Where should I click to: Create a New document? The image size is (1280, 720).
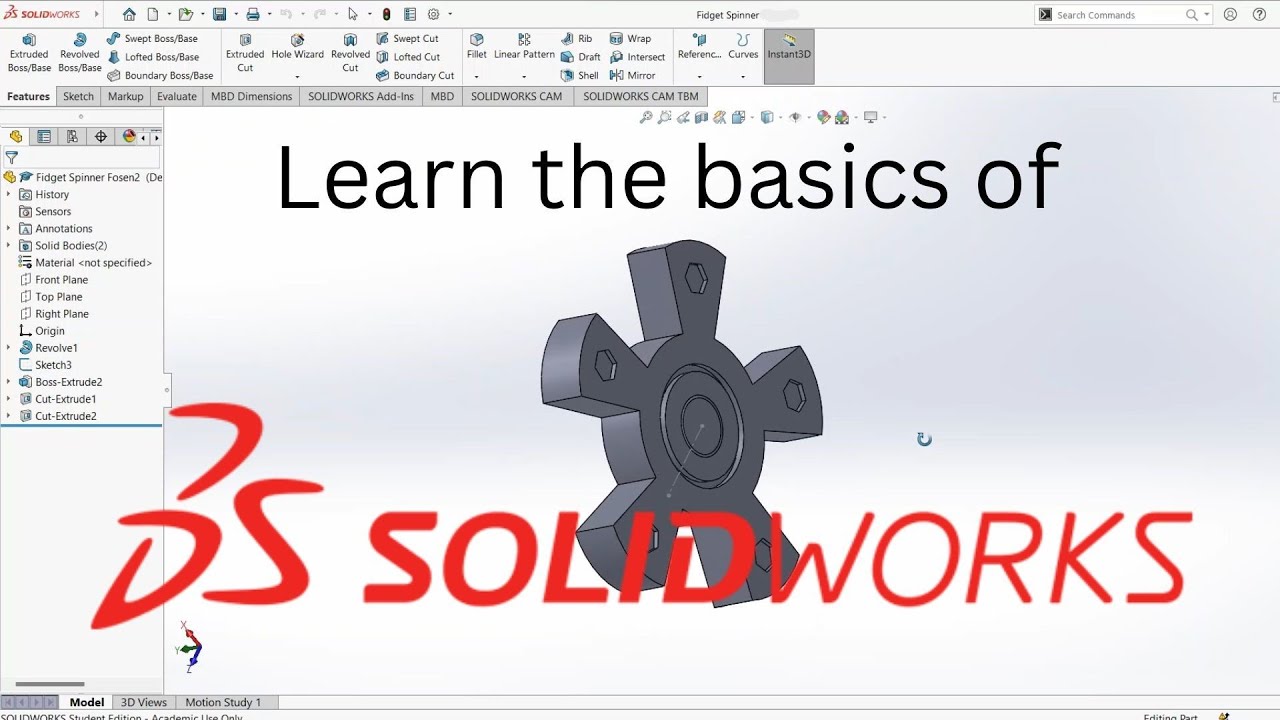[x=153, y=14]
